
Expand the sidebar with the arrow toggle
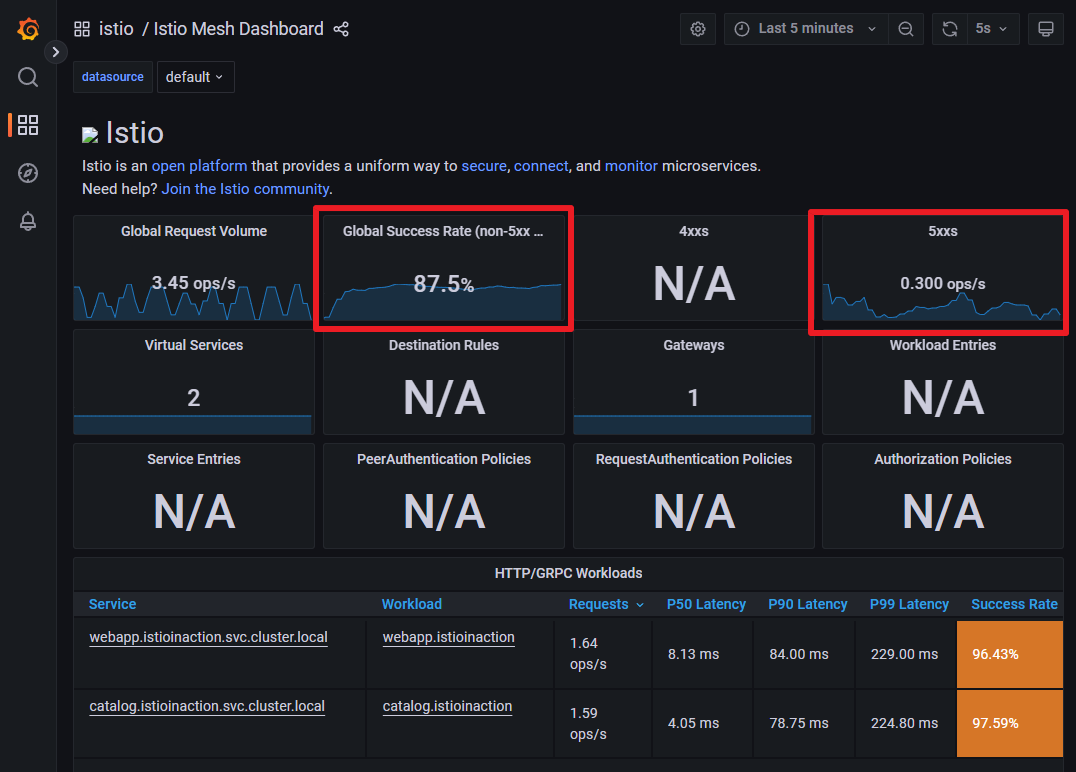[x=56, y=51]
